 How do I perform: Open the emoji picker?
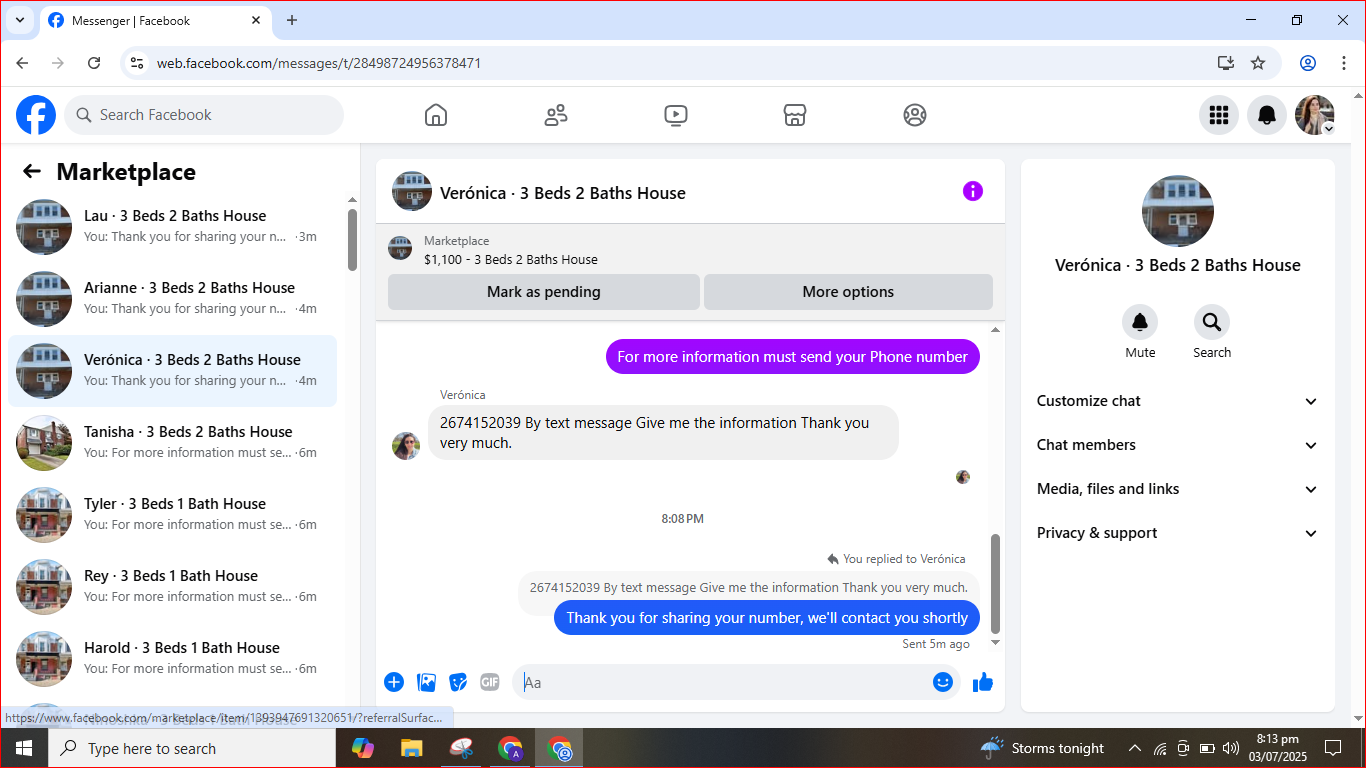coord(943,682)
